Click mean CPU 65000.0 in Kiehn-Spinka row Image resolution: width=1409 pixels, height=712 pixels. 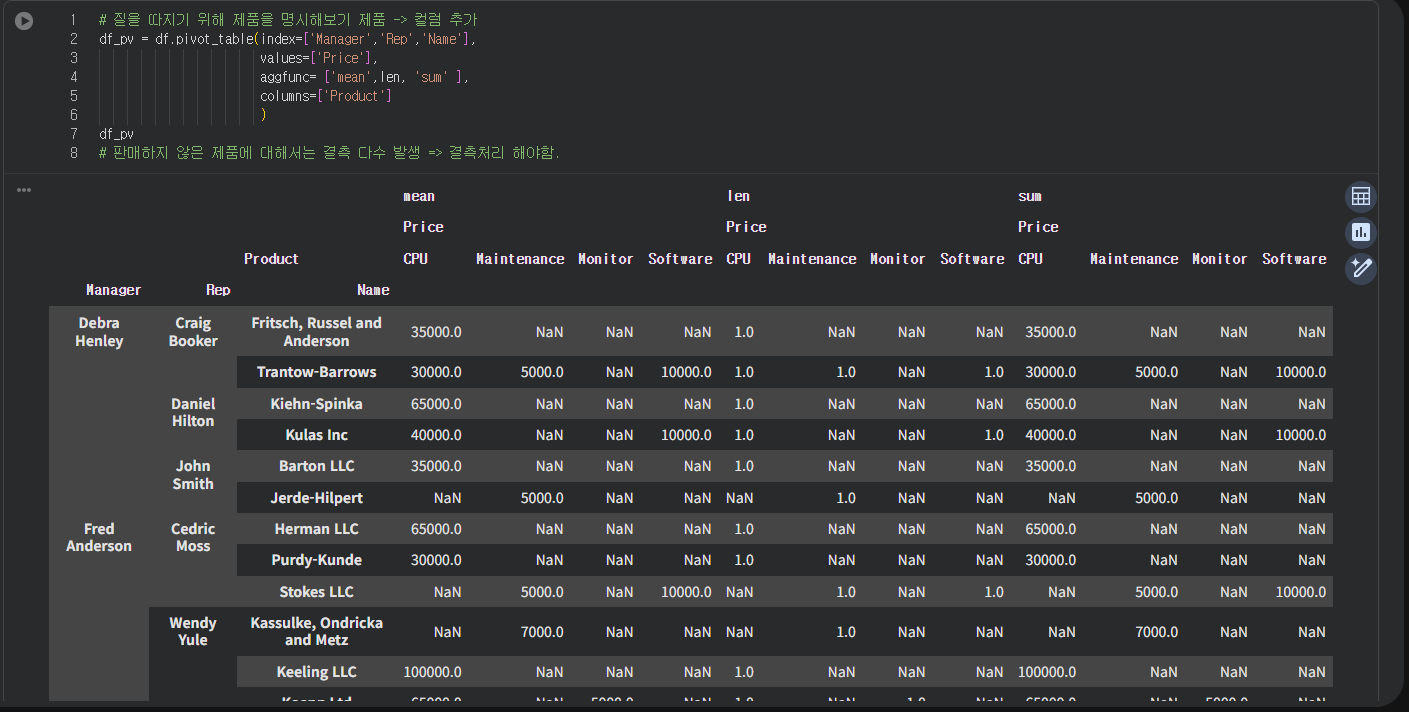436,404
